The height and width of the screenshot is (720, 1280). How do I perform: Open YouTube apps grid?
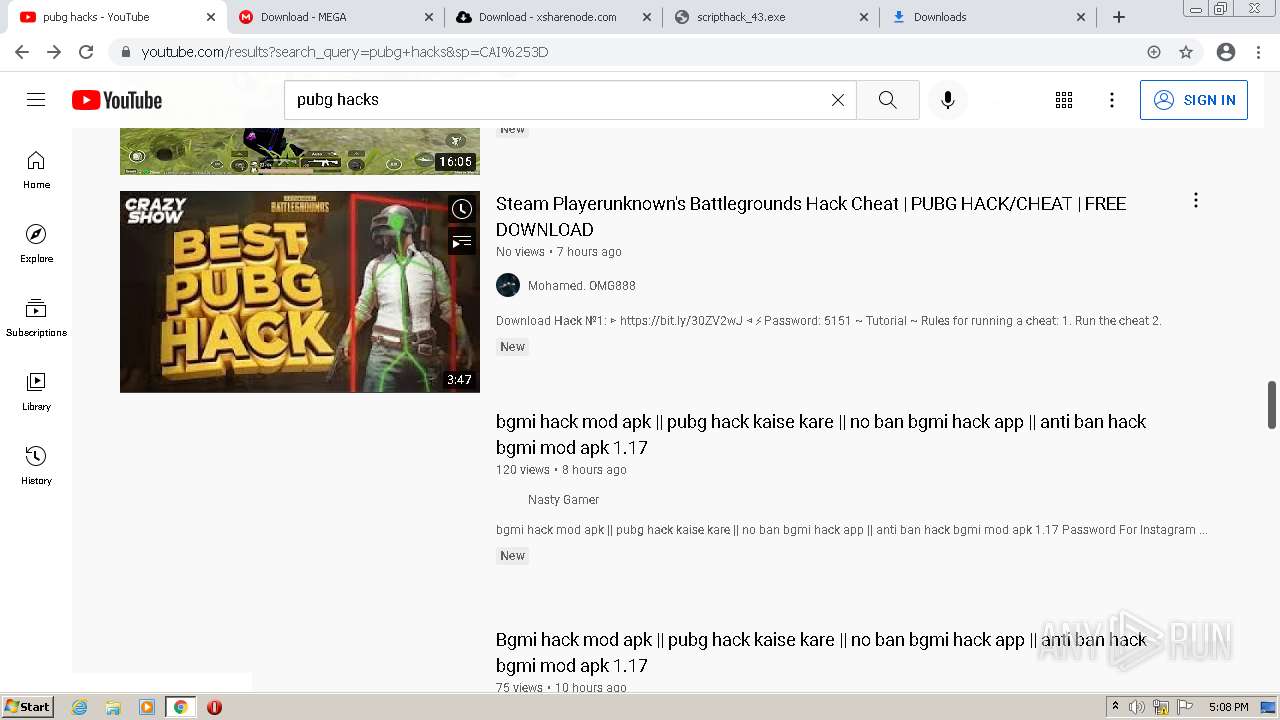click(1064, 100)
